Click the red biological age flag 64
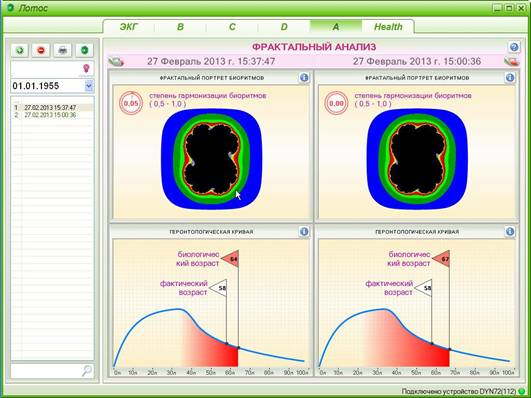This screenshot has height=398, width=531. [x=231, y=259]
